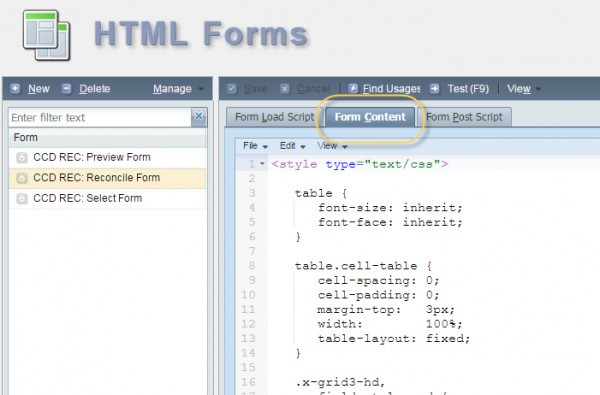The height and width of the screenshot is (395, 600).
Task: Open the Manage dropdown menu
Action: 178,89
